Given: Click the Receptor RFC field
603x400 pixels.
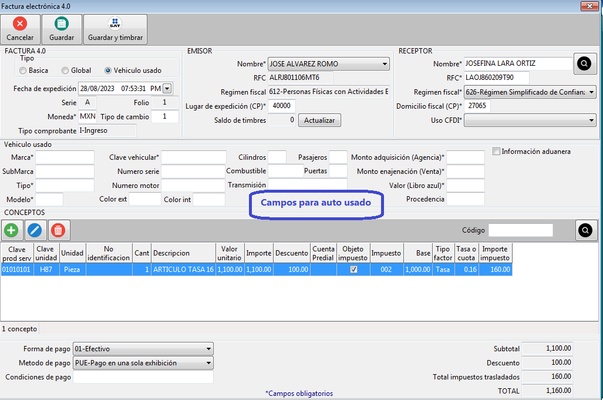Looking at the screenshot, I should 496,78.
